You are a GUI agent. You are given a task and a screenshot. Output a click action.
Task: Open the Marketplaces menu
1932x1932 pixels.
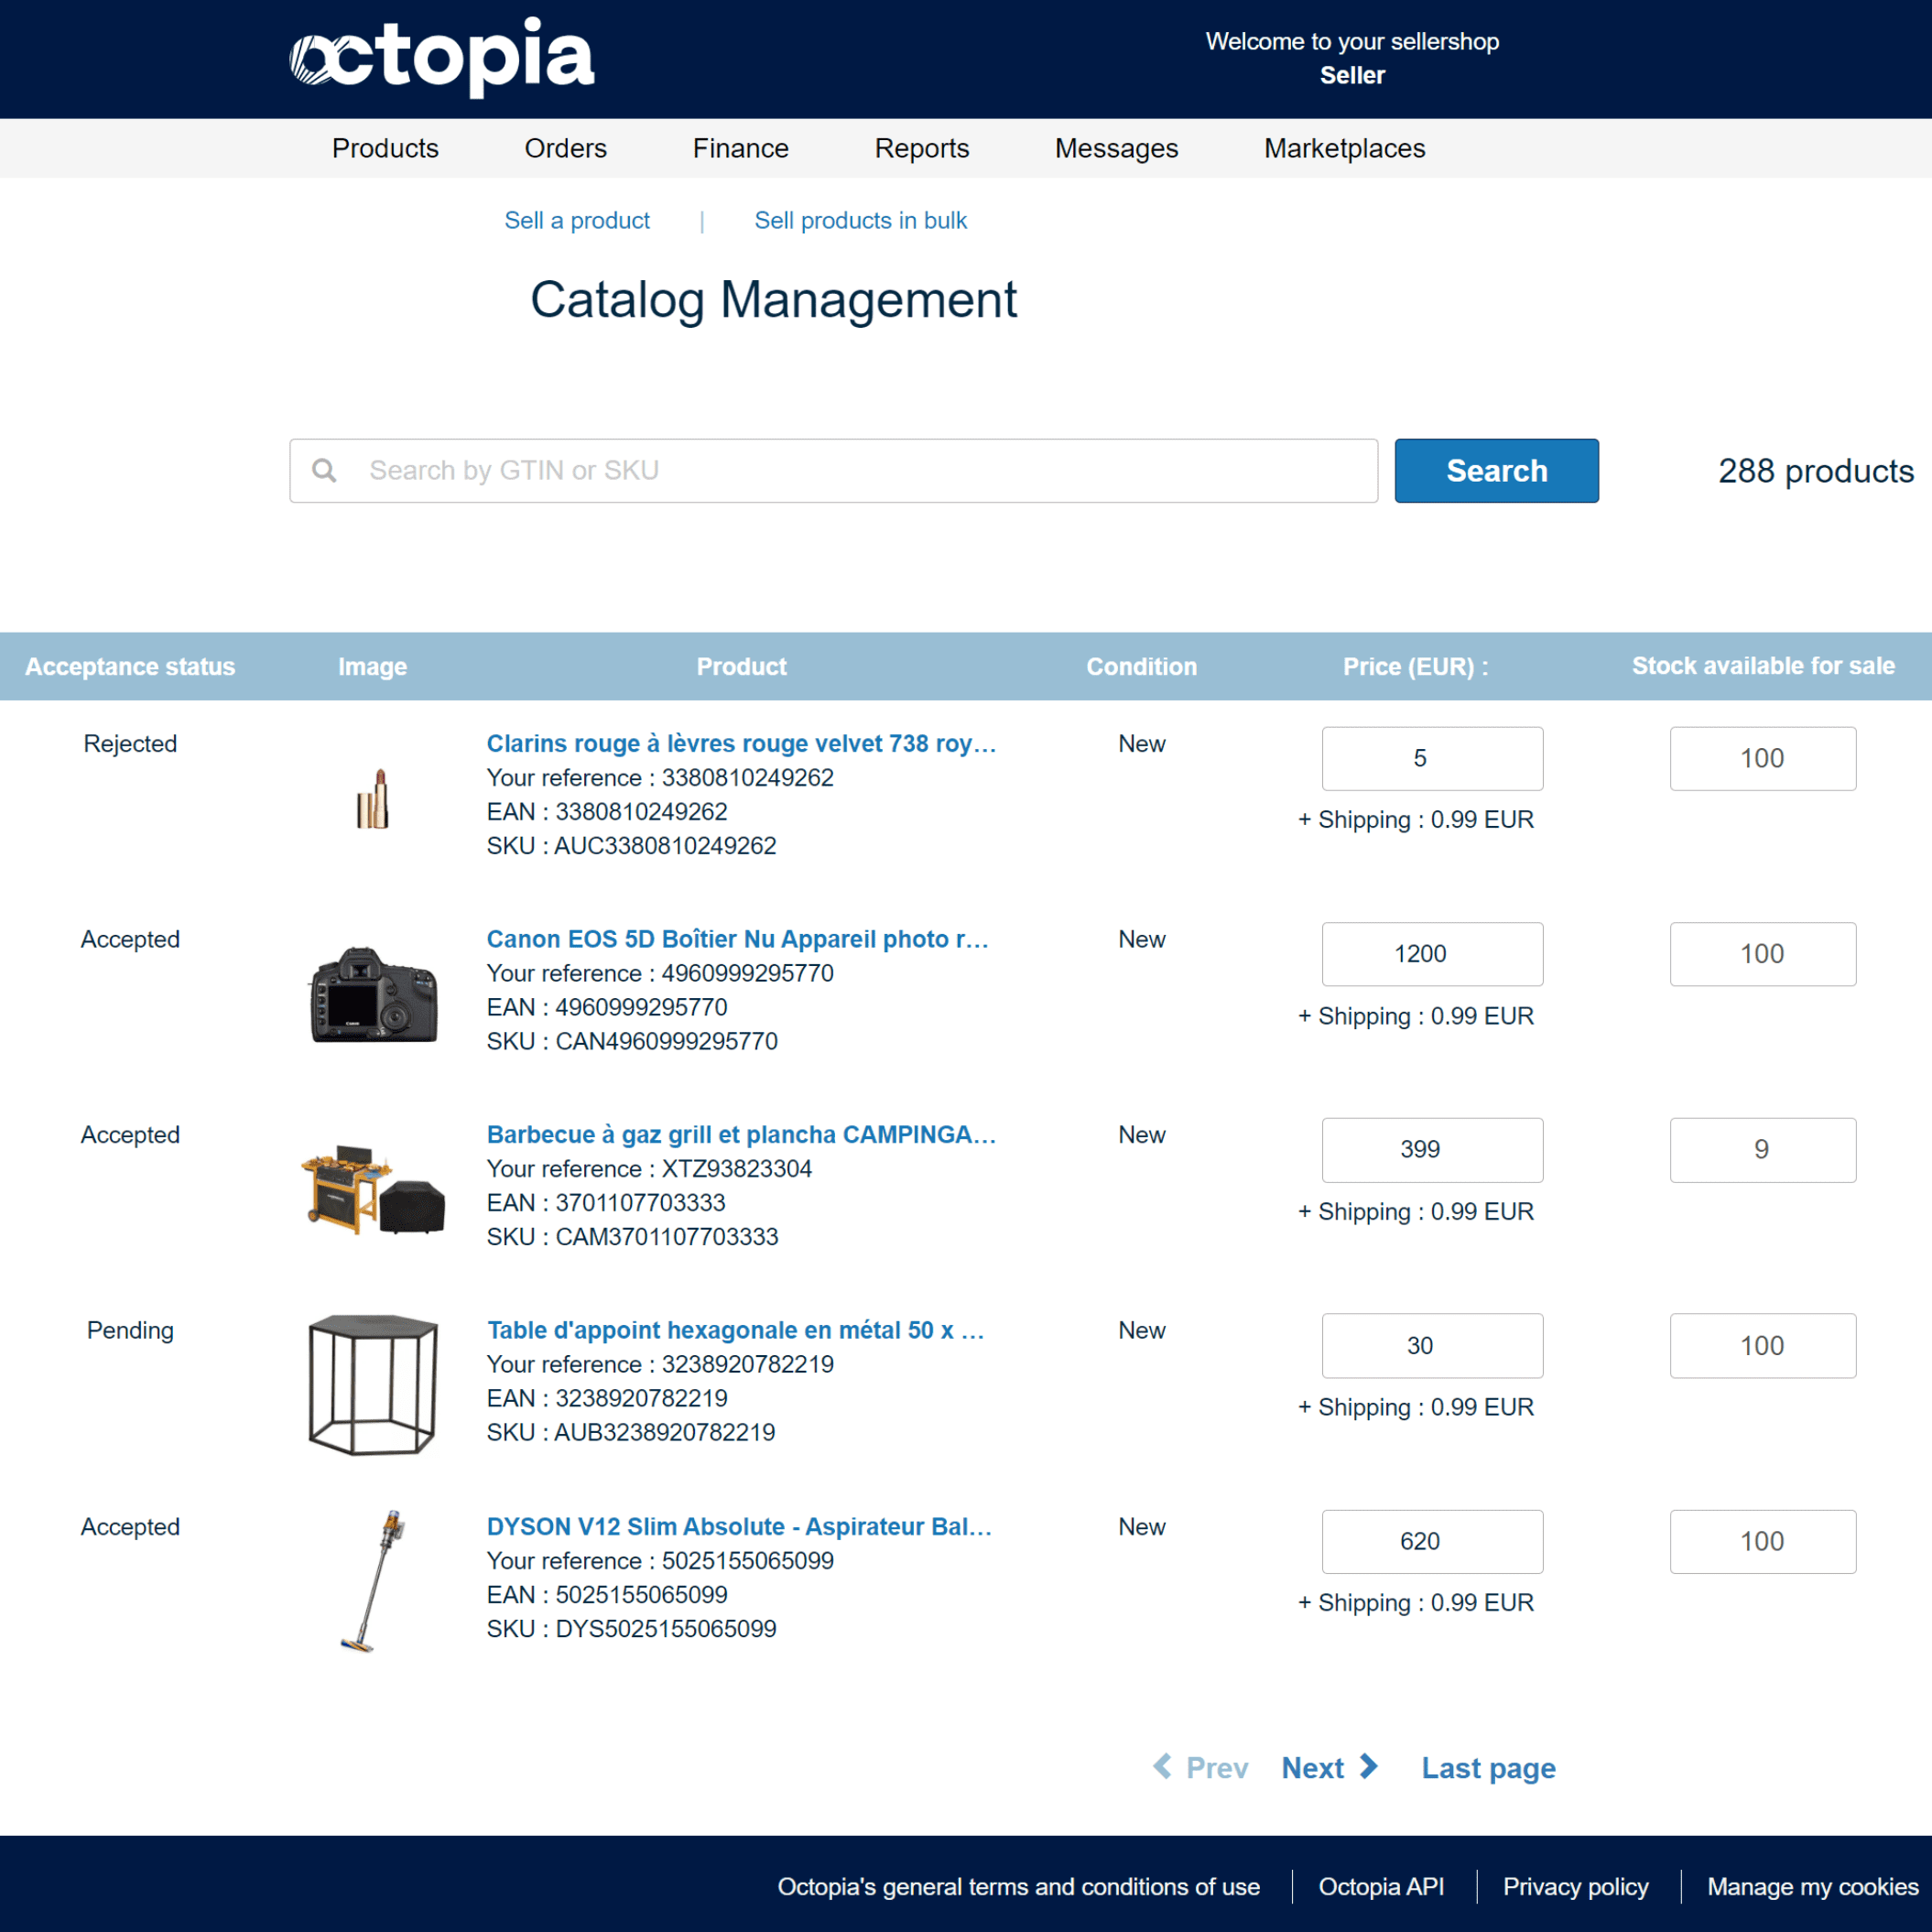click(x=1345, y=148)
